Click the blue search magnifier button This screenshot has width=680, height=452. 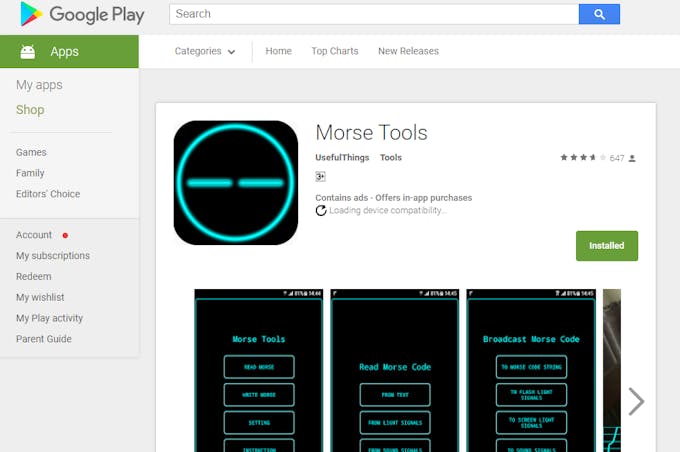click(599, 14)
